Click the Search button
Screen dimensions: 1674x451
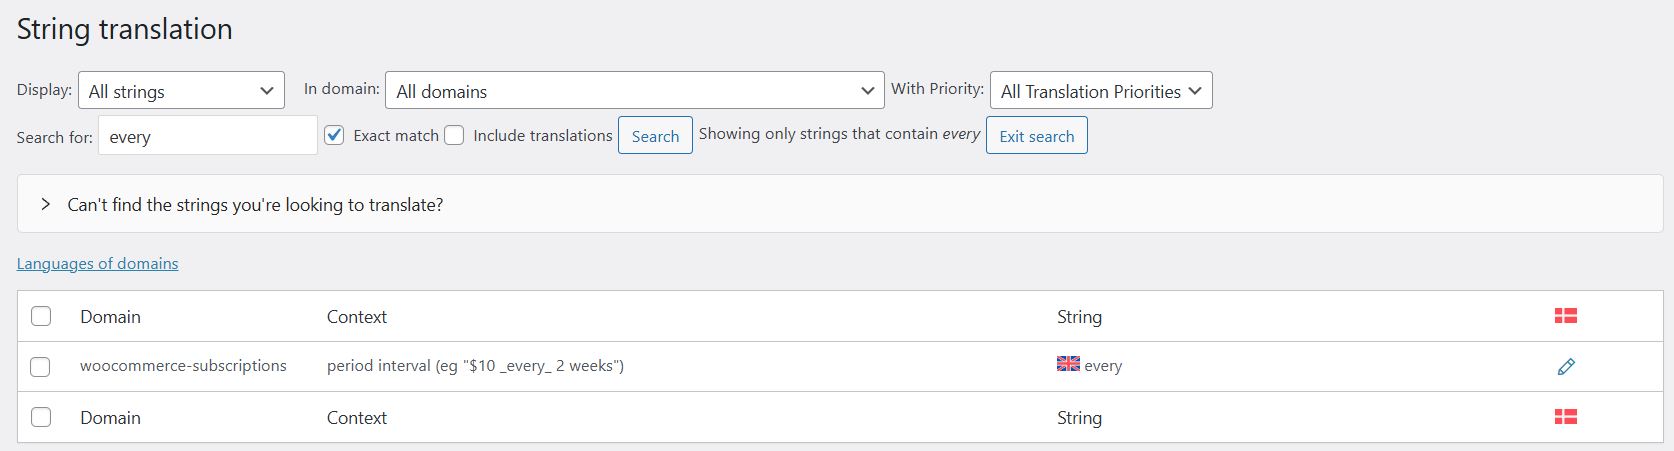click(655, 136)
